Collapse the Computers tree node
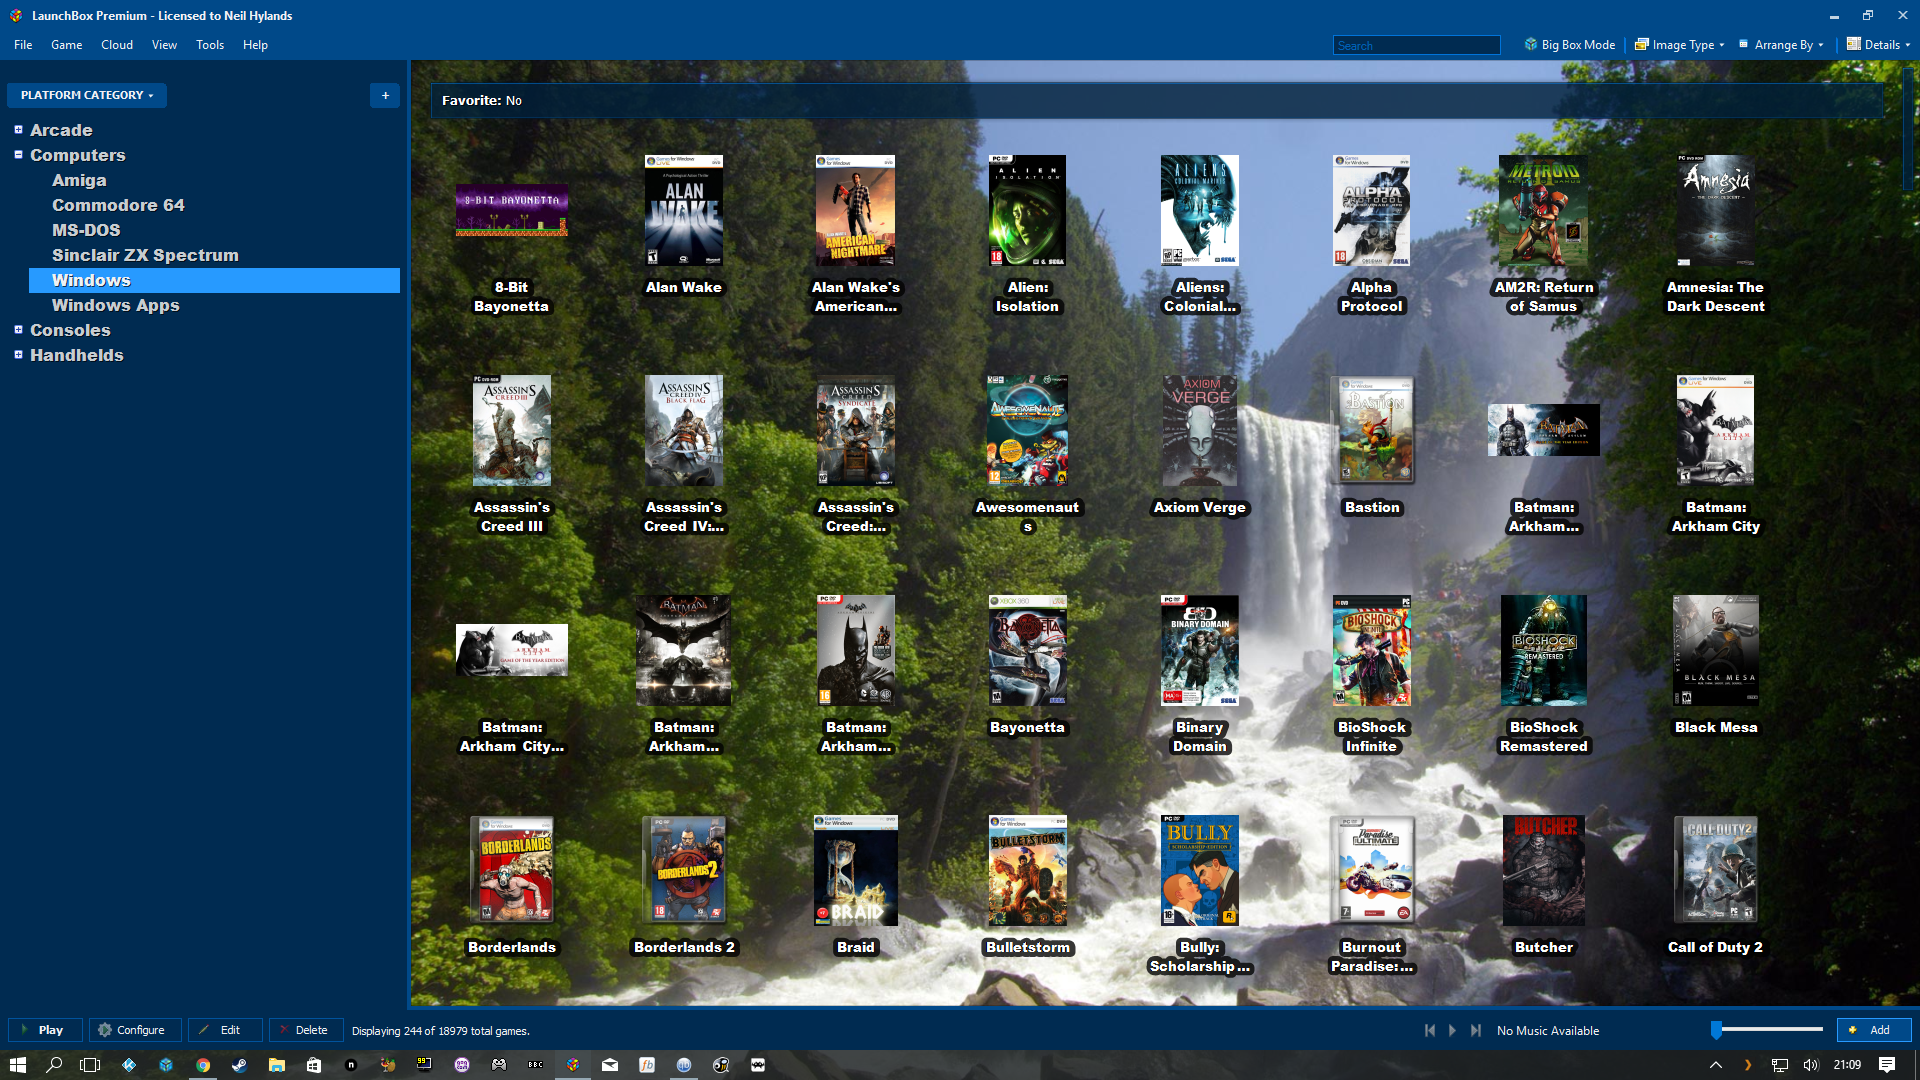Viewport: 1920px width, 1080px height. click(x=18, y=154)
